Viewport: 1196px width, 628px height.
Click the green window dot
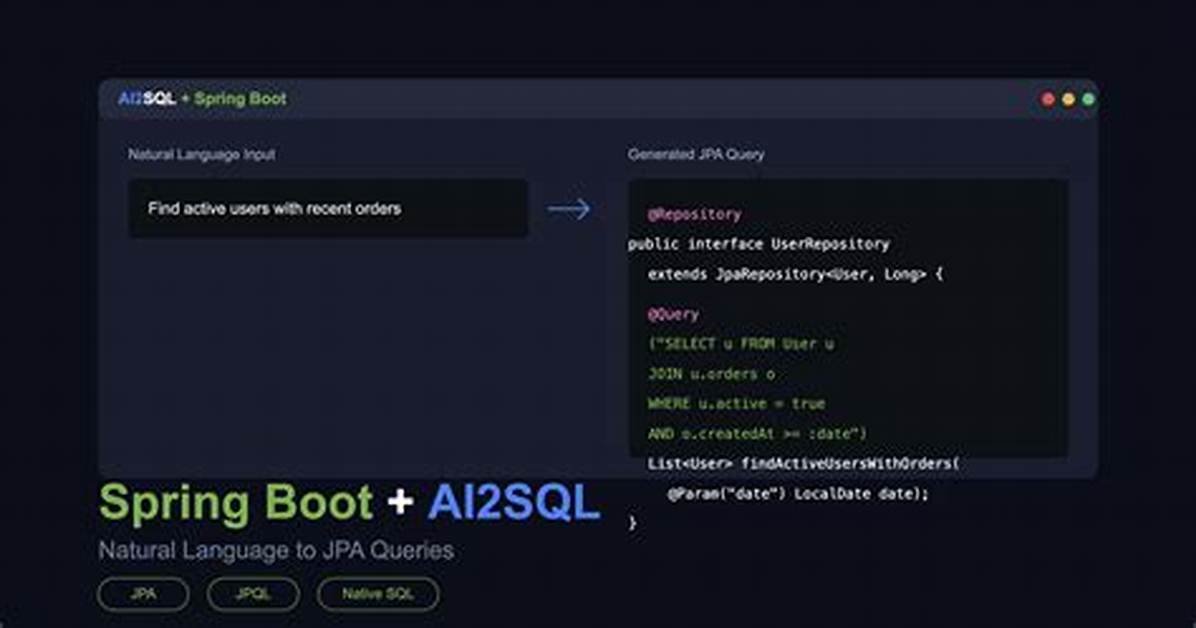click(x=1088, y=99)
